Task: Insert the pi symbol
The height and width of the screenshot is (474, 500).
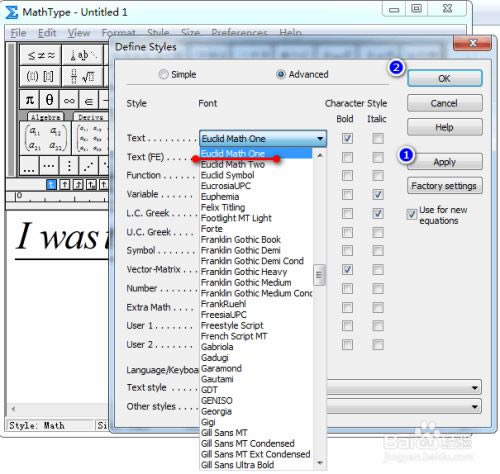Action: point(30,100)
